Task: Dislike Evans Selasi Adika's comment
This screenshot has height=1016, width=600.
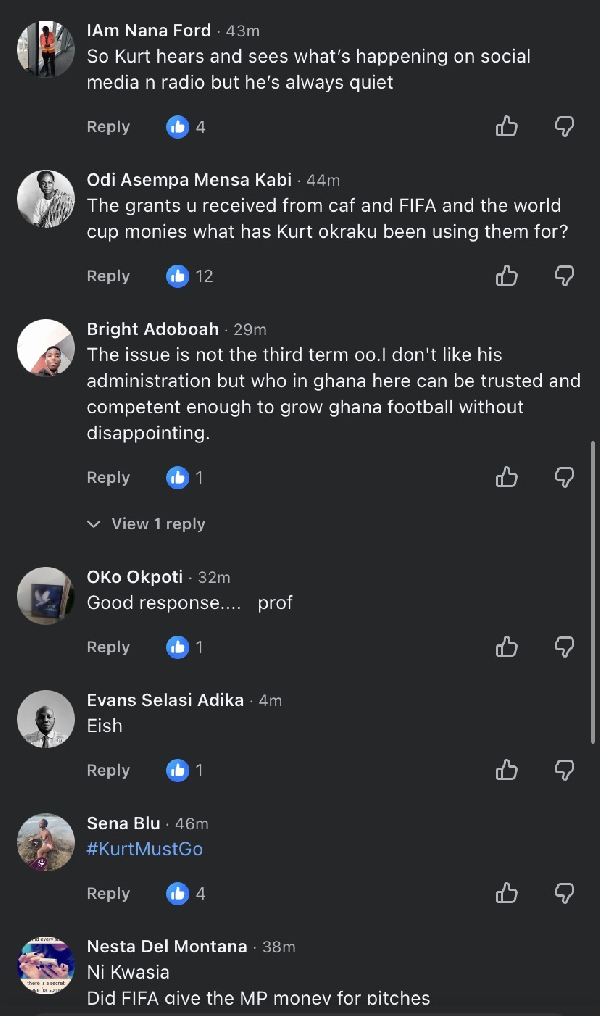Action: click(x=564, y=770)
